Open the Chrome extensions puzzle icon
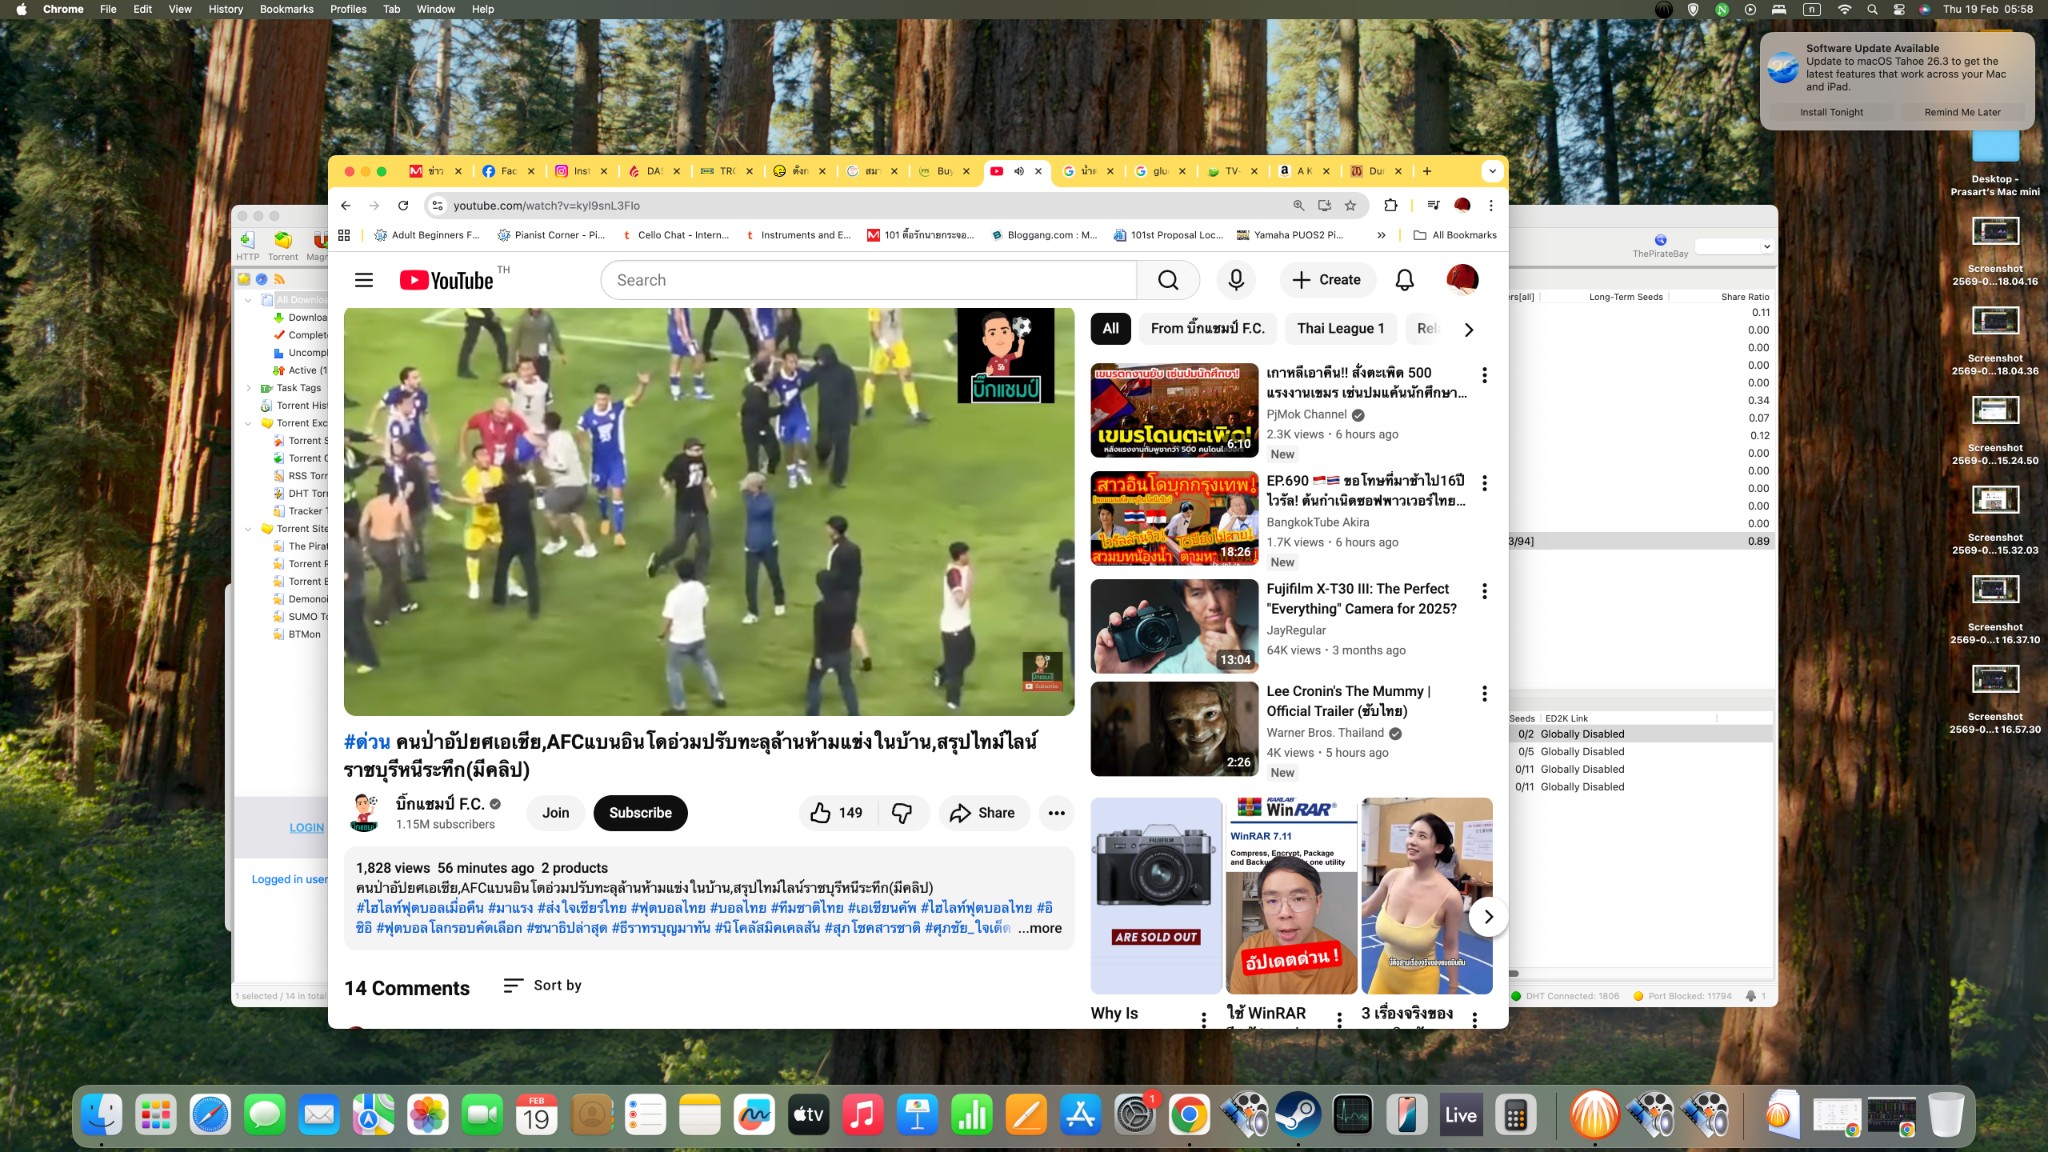 pyautogui.click(x=1390, y=205)
